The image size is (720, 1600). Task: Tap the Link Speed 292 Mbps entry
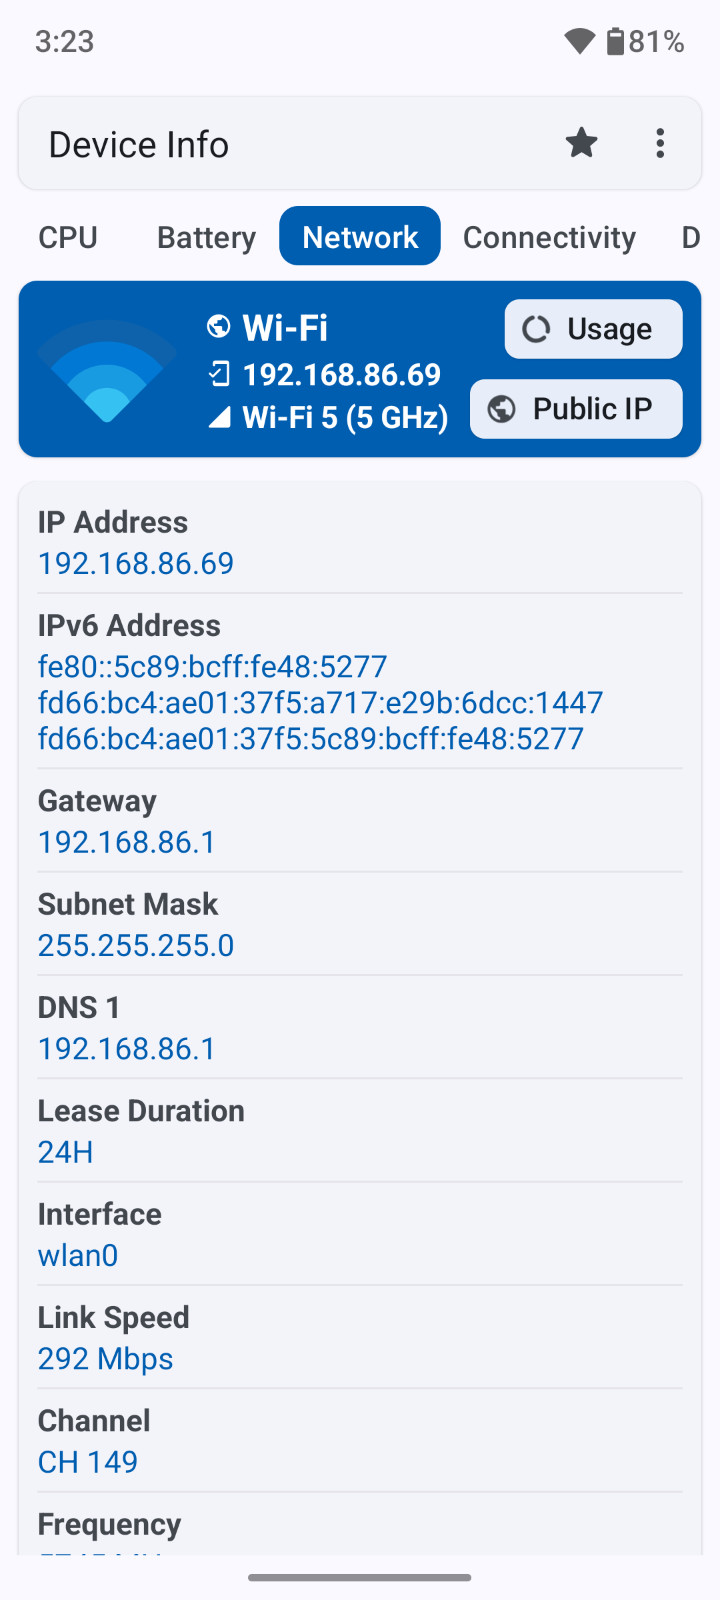[x=106, y=1359]
